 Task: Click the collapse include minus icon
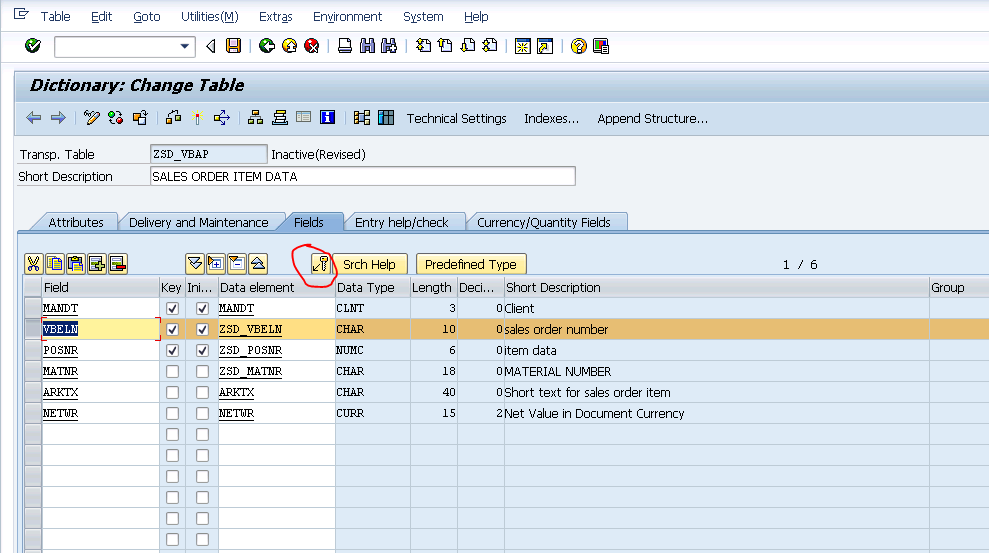coord(237,264)
